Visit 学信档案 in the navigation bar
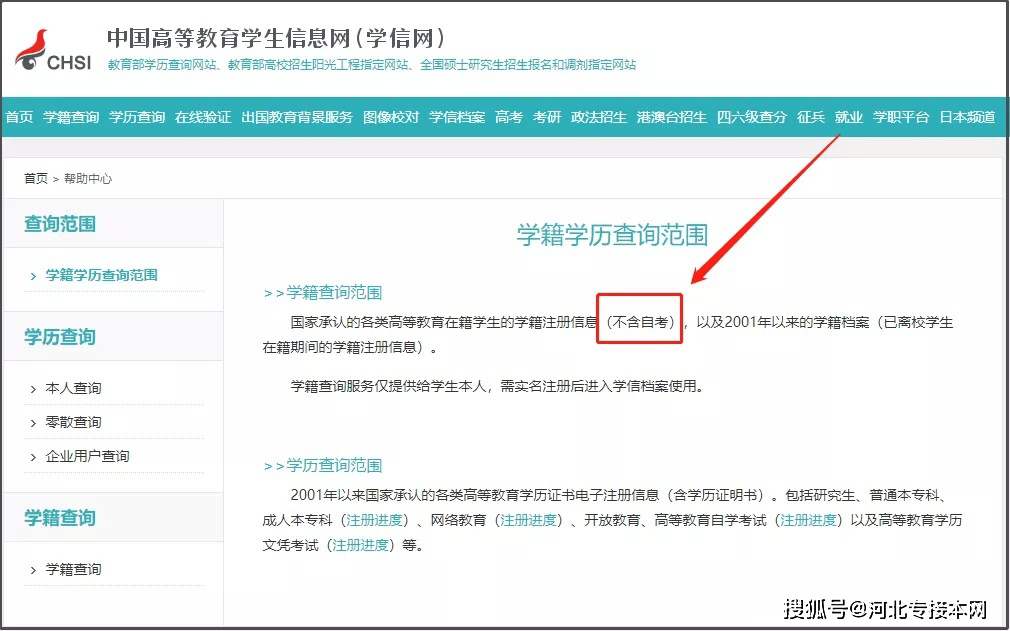1010x631 pixels. pos(457,116)
